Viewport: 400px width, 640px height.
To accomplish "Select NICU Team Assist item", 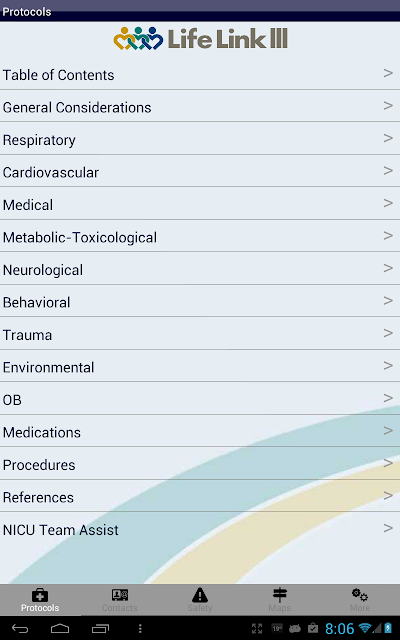I will click(x=200, y=529).
